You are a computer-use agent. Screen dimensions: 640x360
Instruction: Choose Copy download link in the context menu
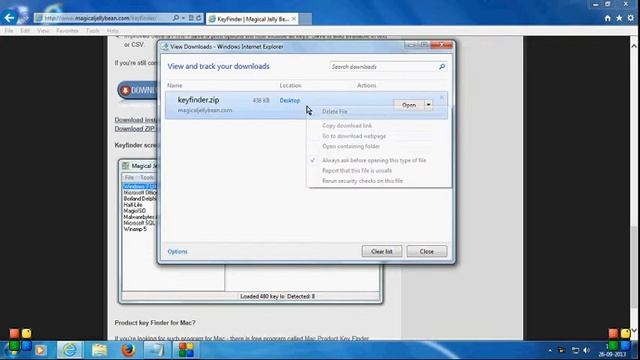pyautogui.click(x=347, y=126)
